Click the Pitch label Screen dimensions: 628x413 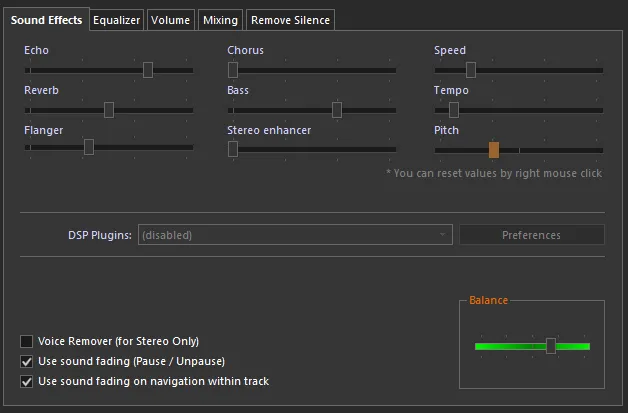click(446, 130)
